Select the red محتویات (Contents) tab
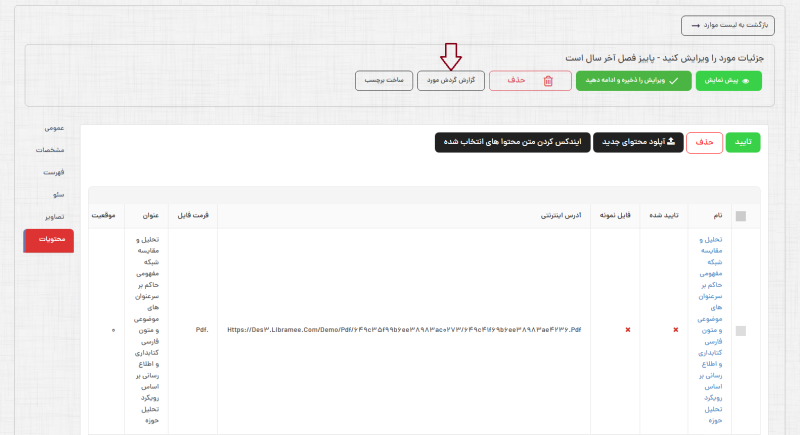The image size is (800, 435). (48, 240)
